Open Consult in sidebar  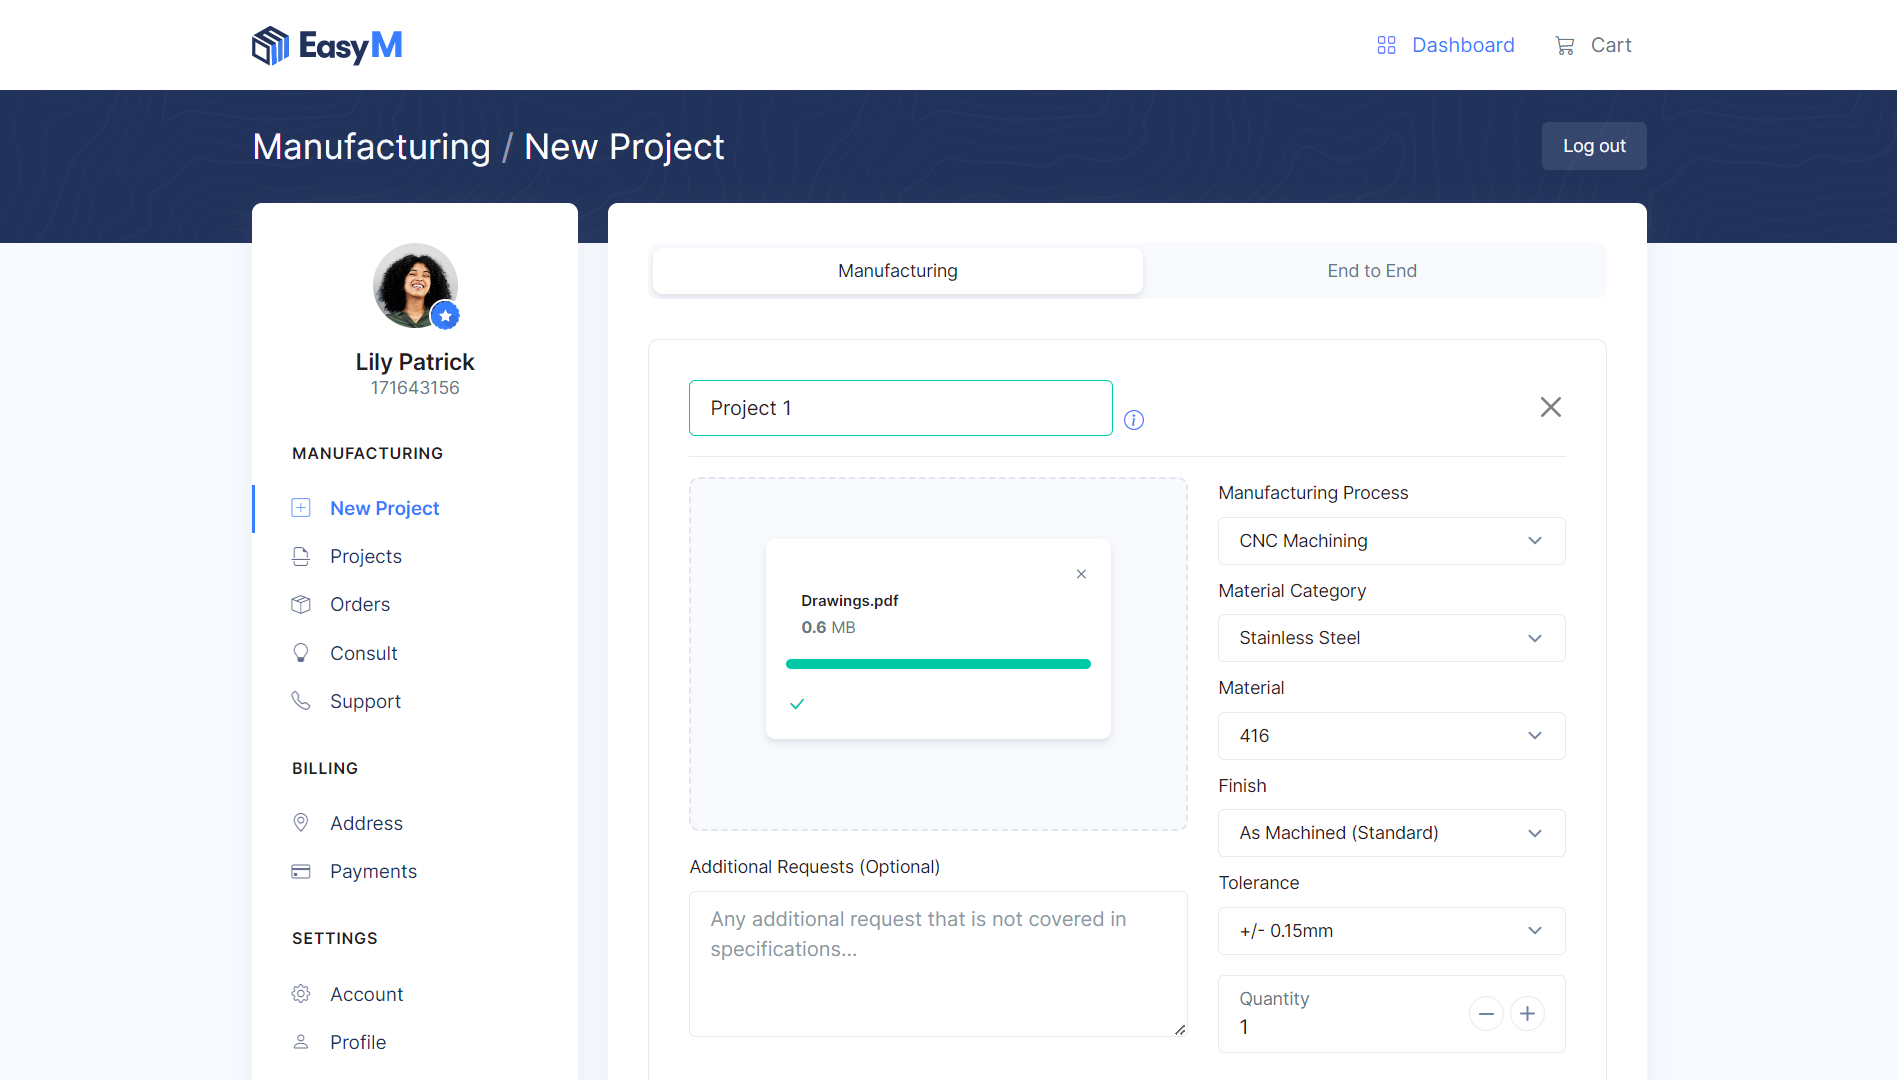364,653
